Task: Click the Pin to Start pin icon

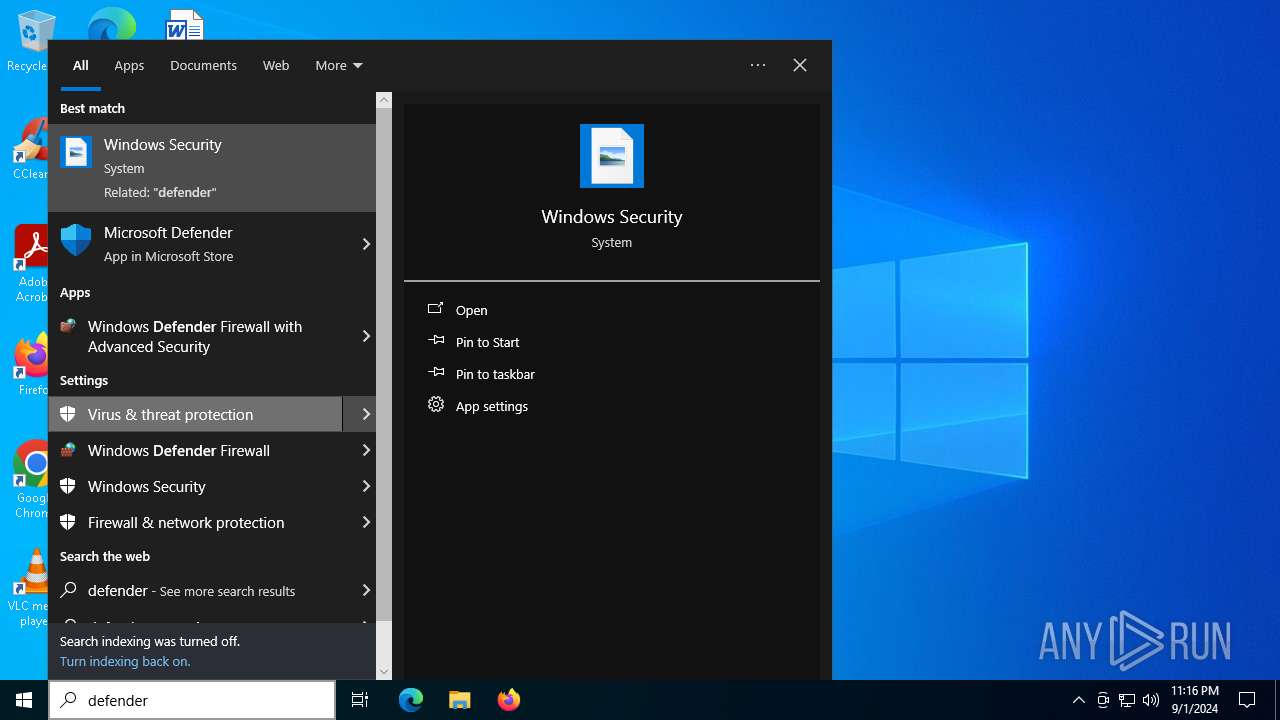Action: (435, 341)
